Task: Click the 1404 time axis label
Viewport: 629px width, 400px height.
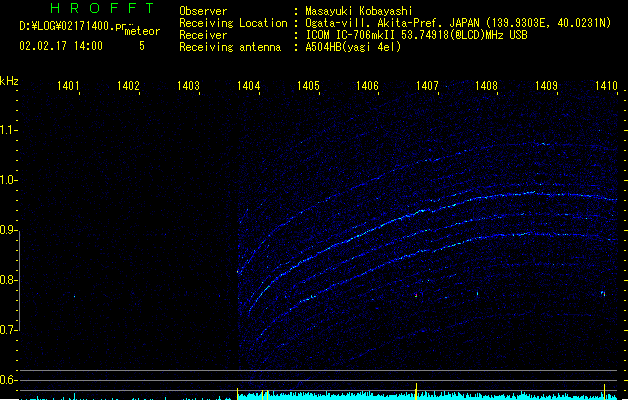Action: pyautogui.click(x=248, y=86)
